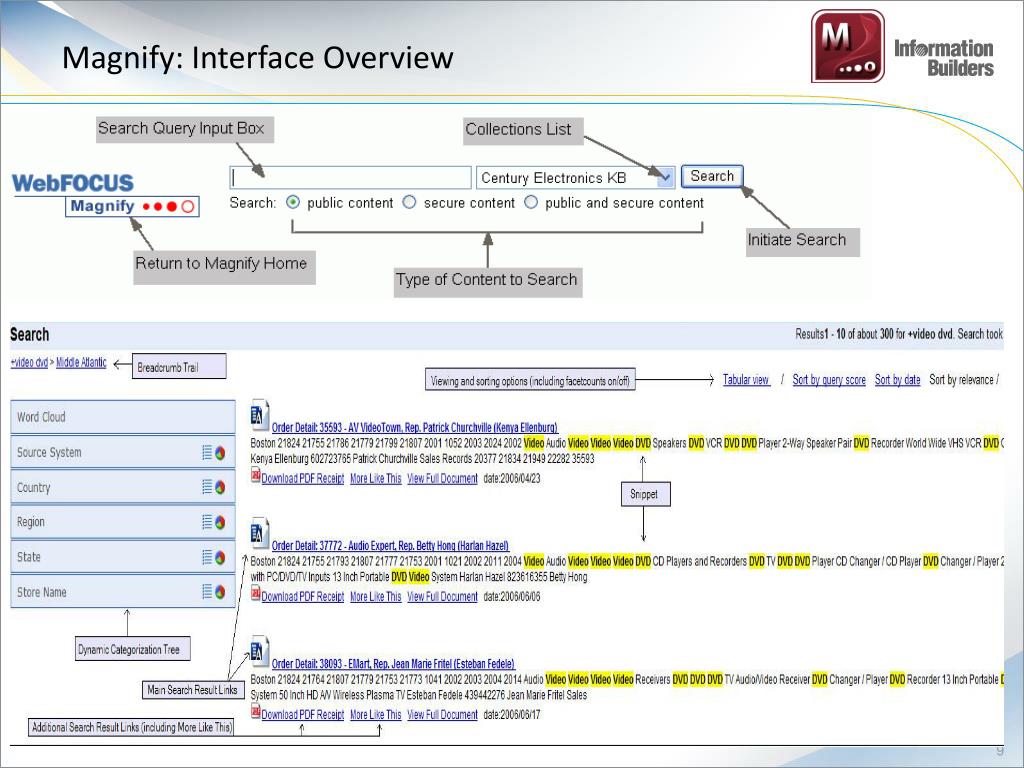
Task: Open the Century Electronics KB collections dropdown
Action: (575, 178)
